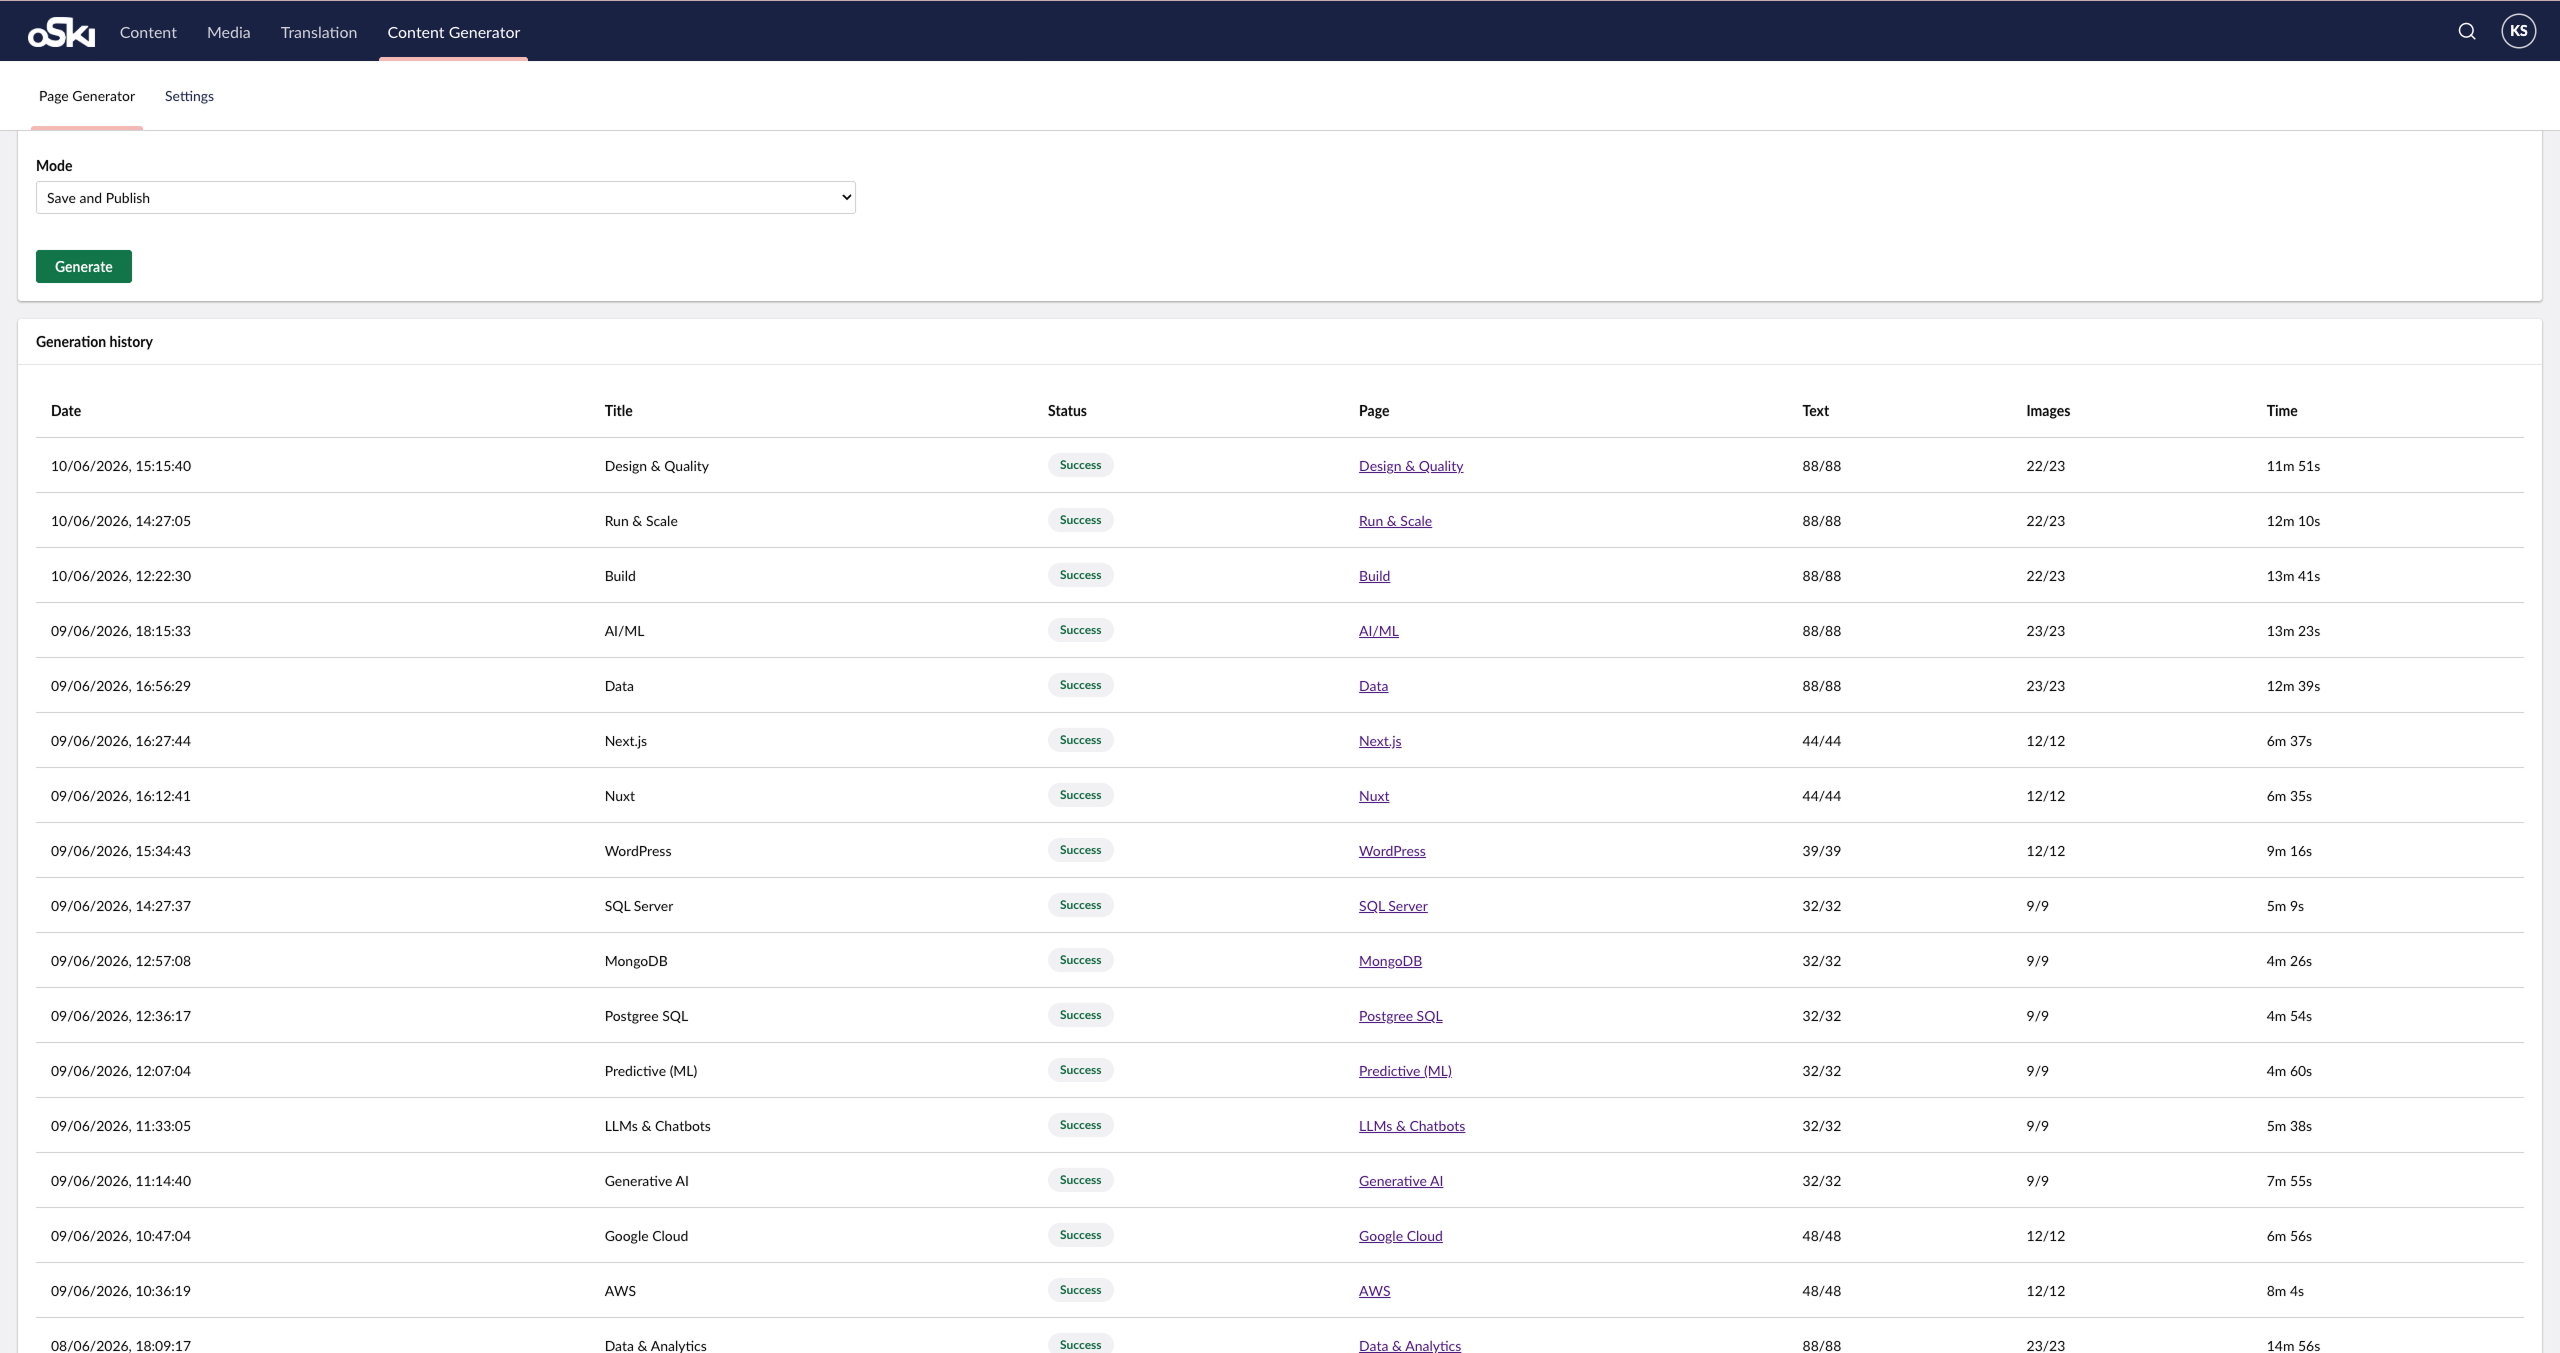Viewport: 2560px width, 1353px height.
Task: Open the WordPress page link
Action: click(1392, 851)
